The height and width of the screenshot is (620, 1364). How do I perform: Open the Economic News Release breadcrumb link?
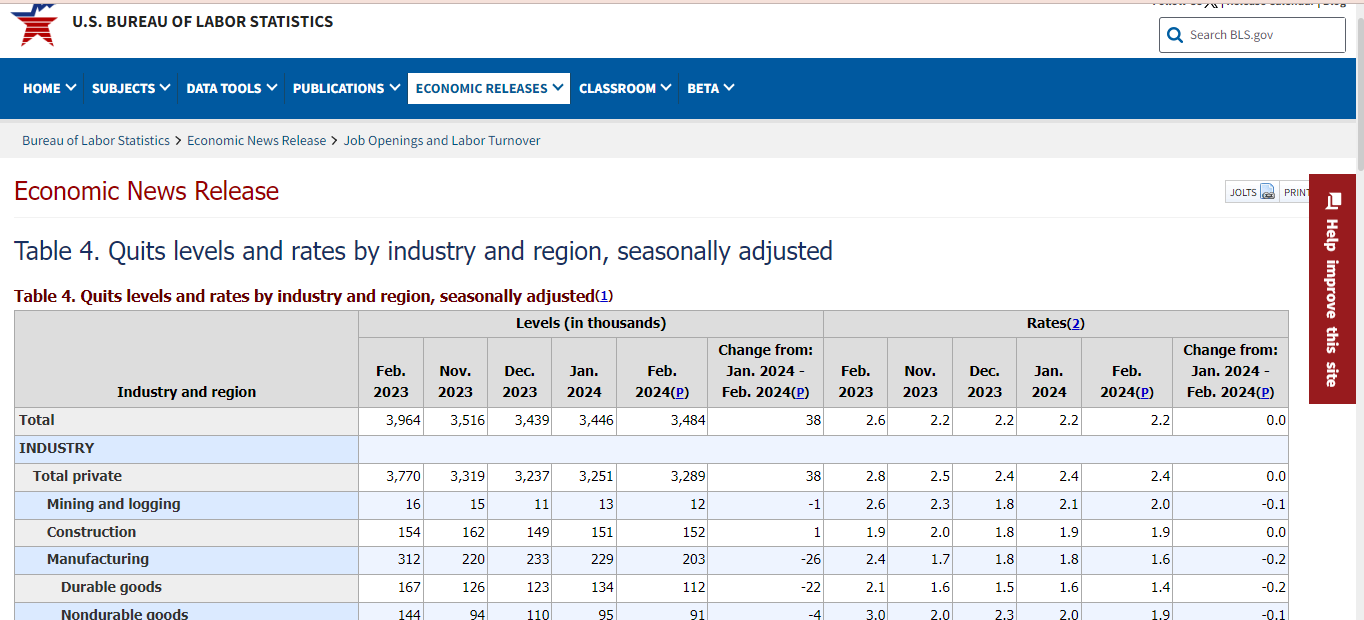(x=256, y=141)
